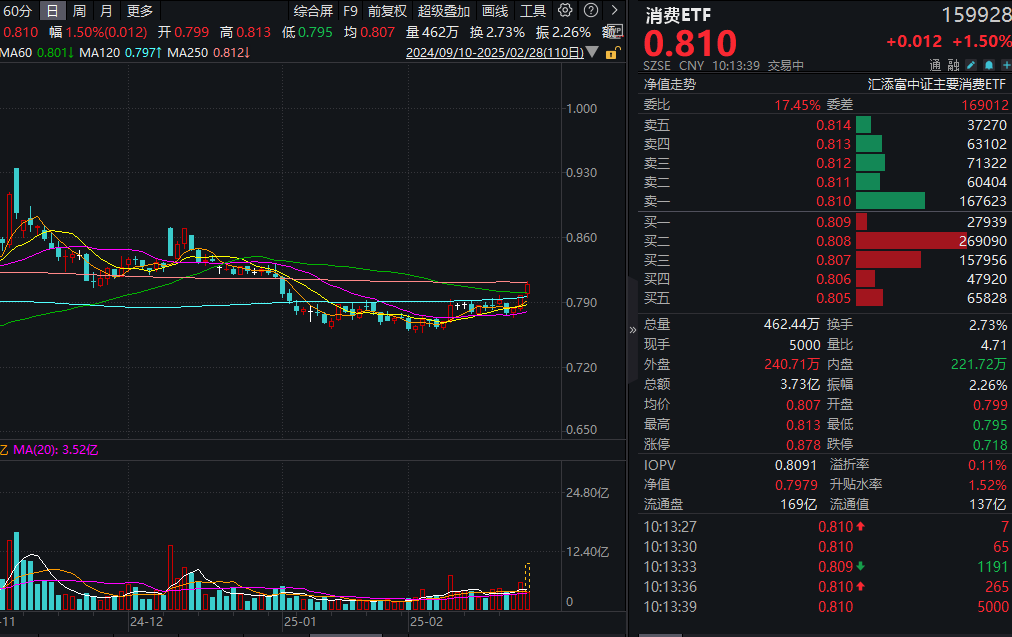Toggle 超级叠加 overlay mode
1012x637 pixels.
tap(443, 11)
